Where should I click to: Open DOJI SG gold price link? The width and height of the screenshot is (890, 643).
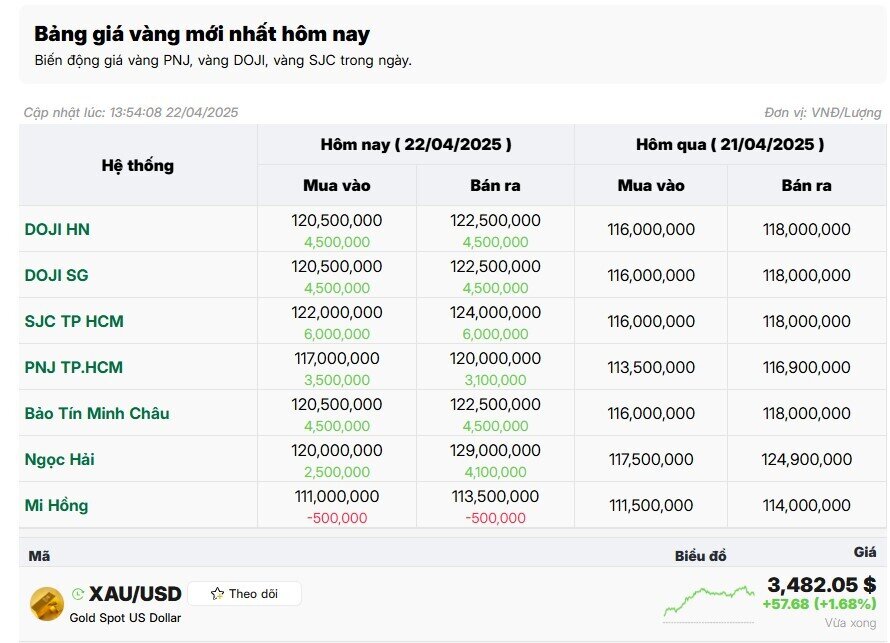coord(57,275)
